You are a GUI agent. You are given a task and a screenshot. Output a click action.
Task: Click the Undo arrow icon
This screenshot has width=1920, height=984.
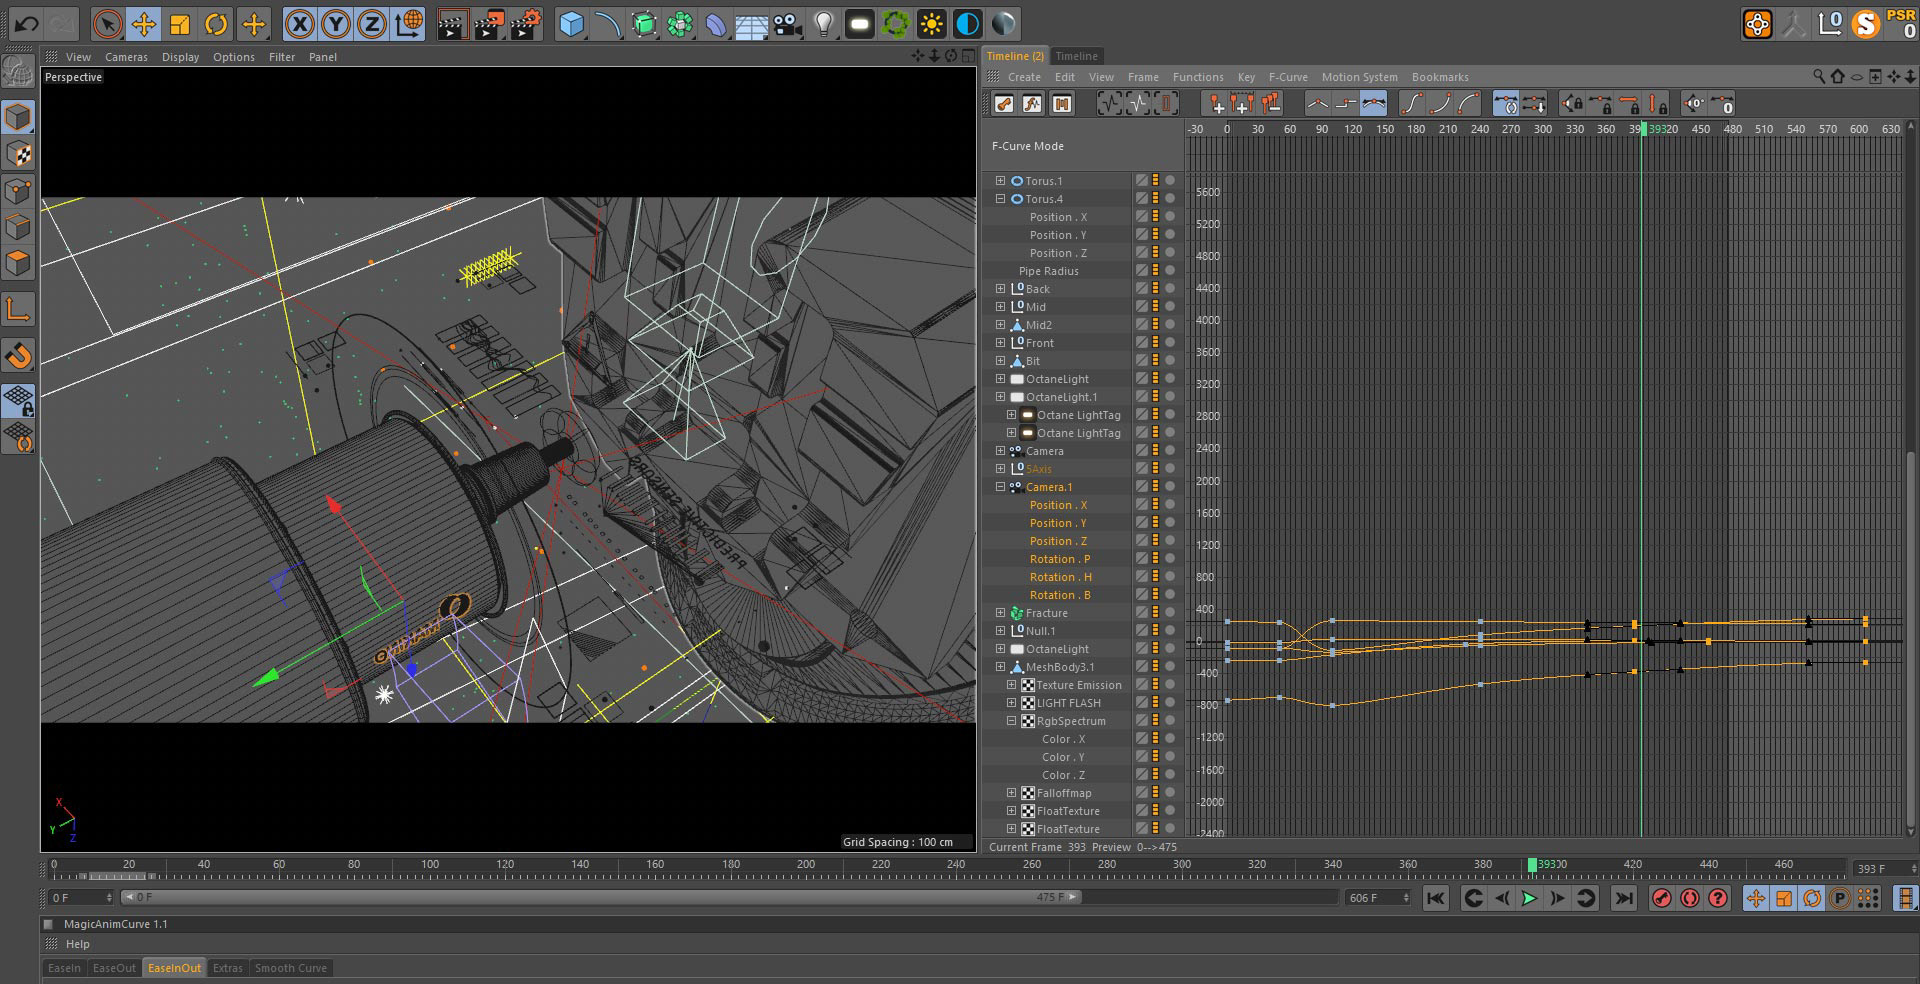[x=26, y=24]
